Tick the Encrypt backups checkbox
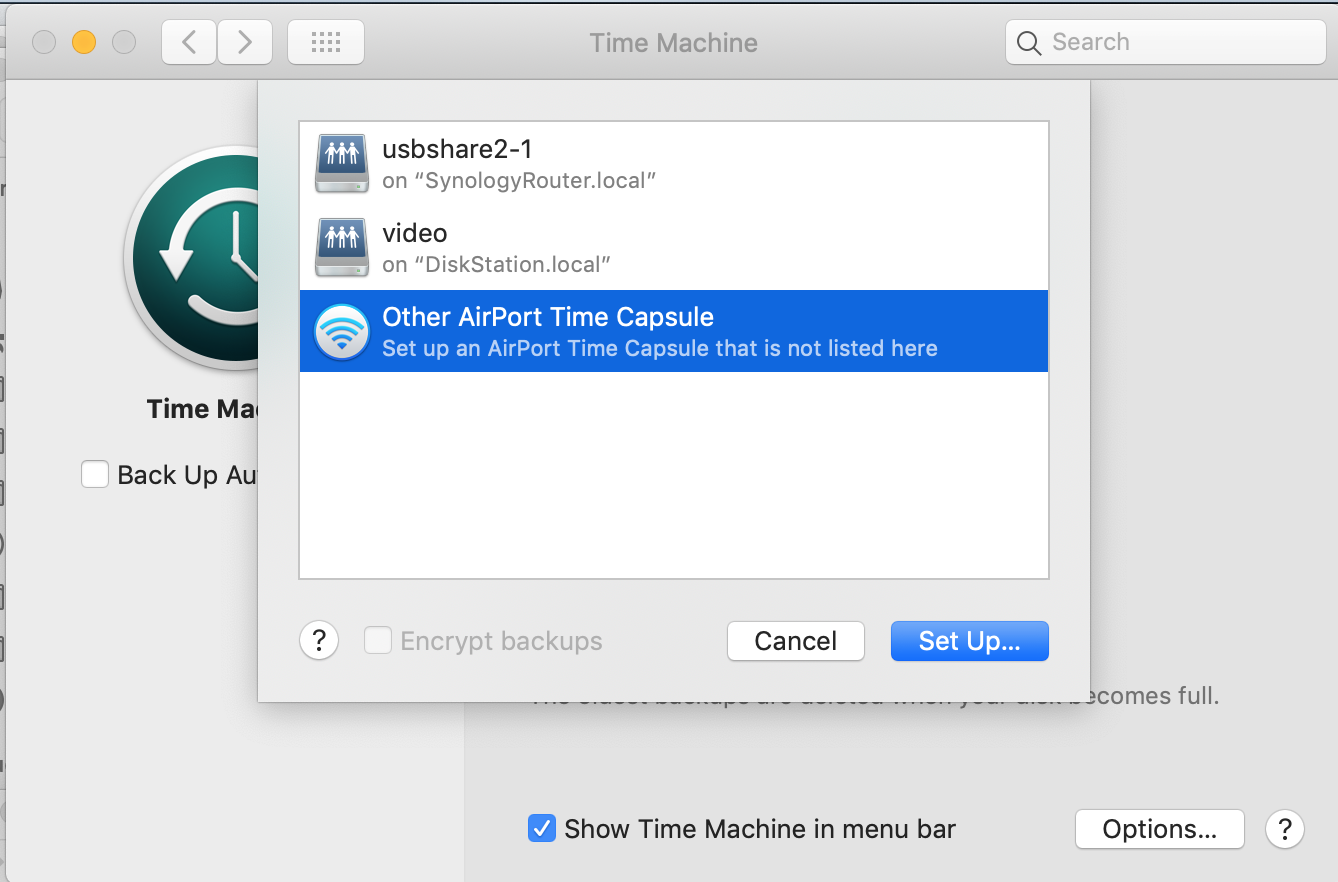1338x882 pixels. click(378, 640)
